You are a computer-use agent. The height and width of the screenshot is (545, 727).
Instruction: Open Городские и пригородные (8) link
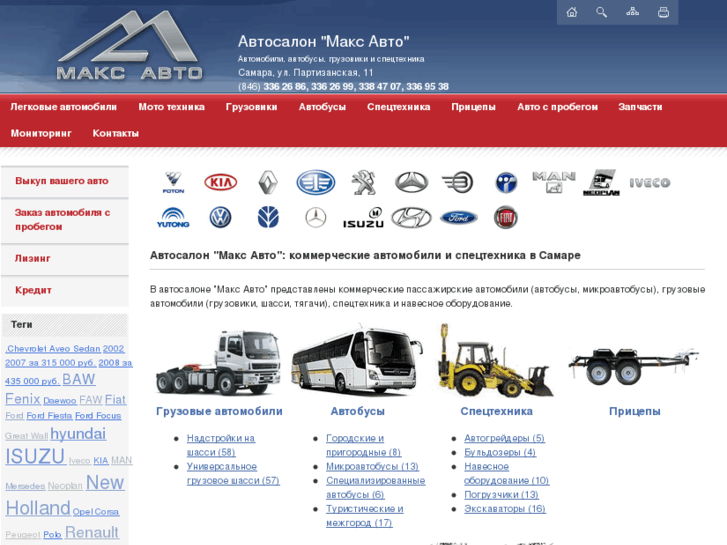coord(363,445)
